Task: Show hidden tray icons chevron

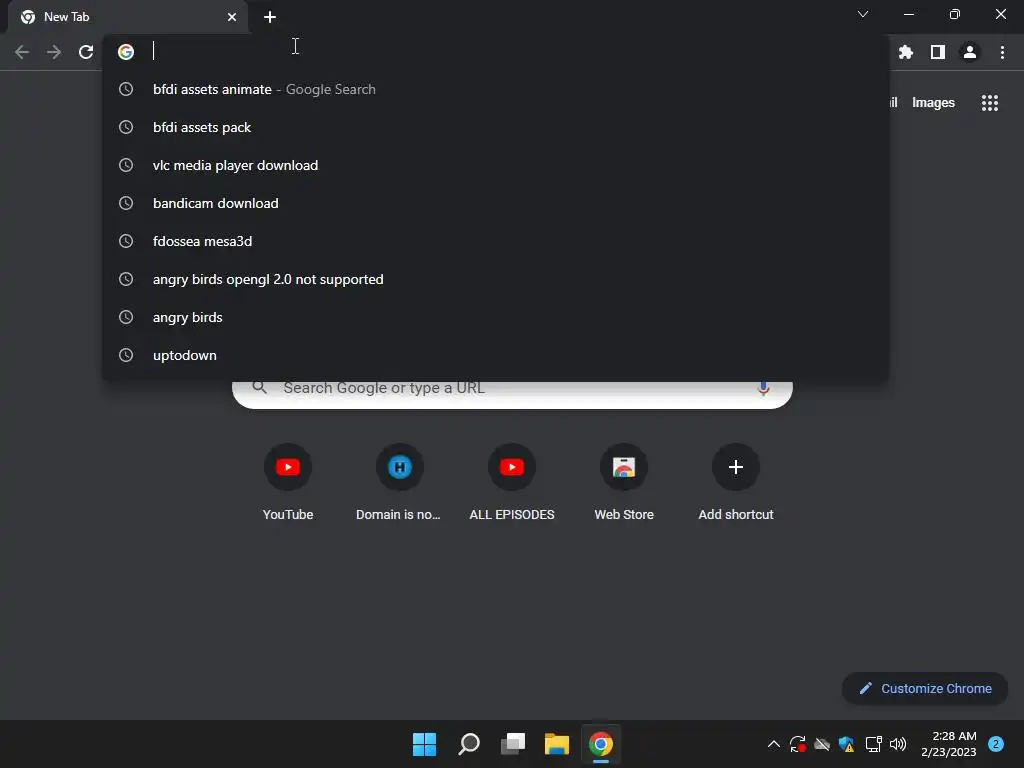Action: pyautogui.click(x=773, y=744)
